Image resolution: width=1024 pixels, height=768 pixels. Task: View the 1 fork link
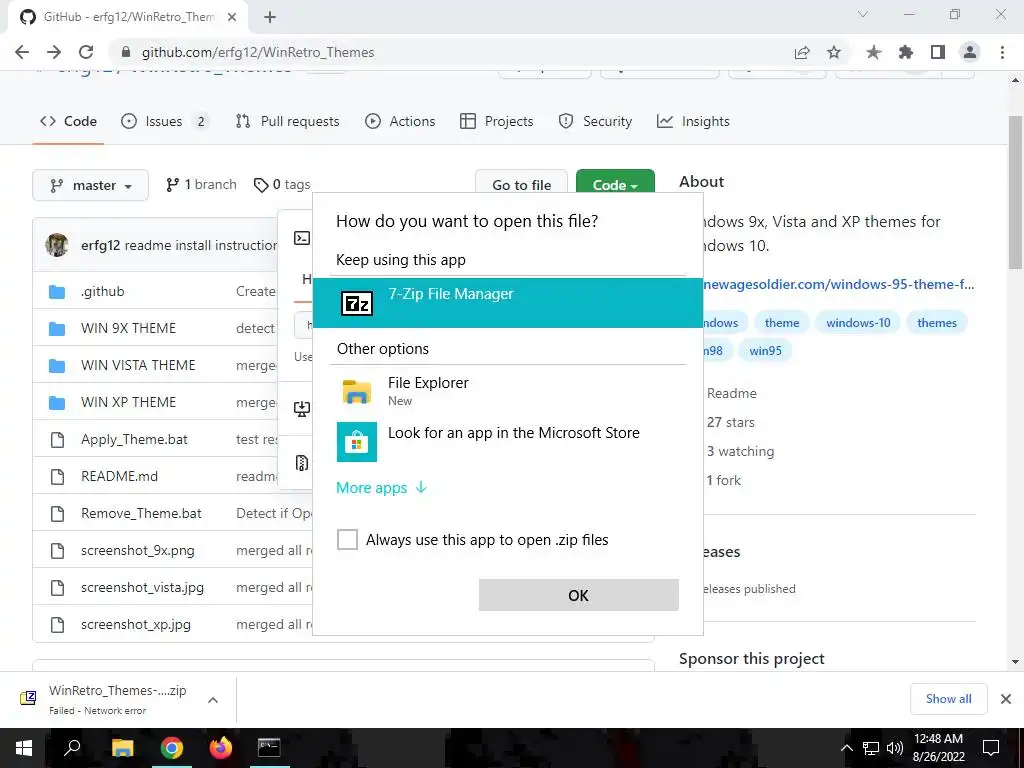pos(724,481)
